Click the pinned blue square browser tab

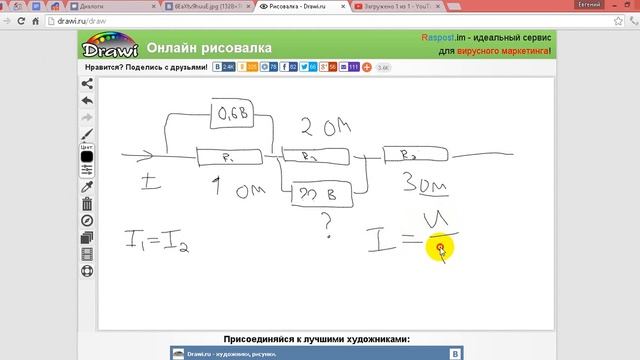[x=36, y=6]
